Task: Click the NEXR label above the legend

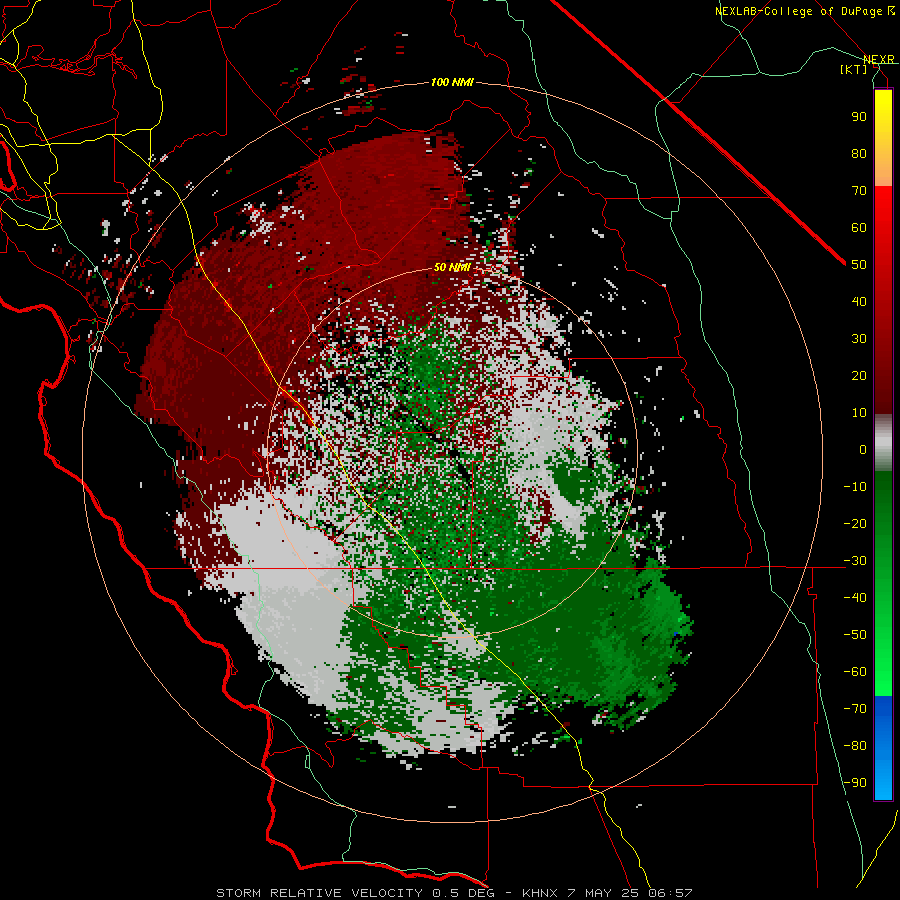Action: 879,59
